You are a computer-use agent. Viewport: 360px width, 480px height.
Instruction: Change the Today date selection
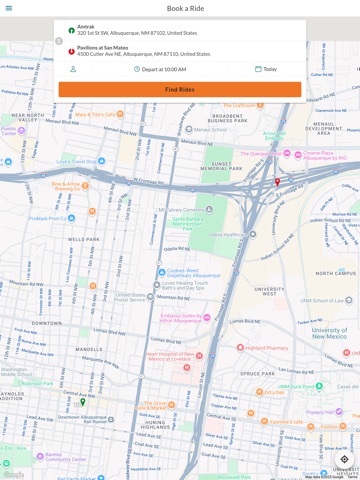[266, 69]
